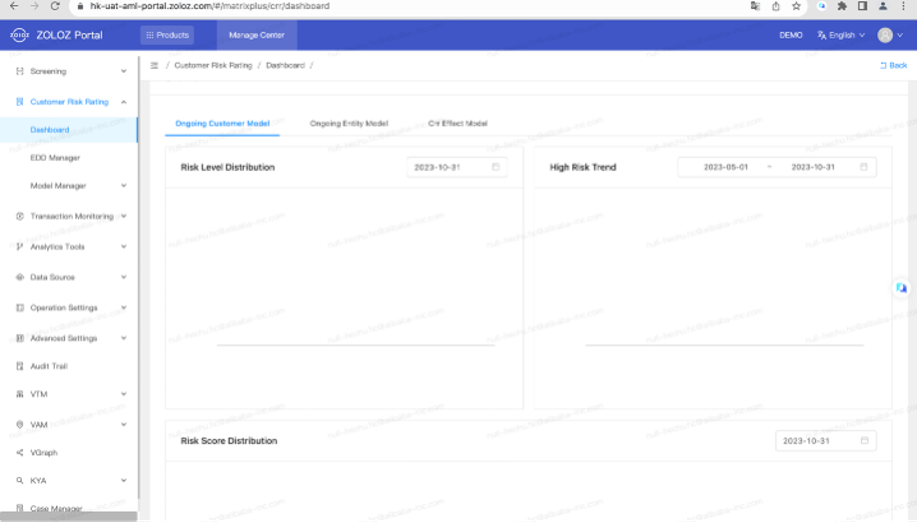Click calendar icon in Risk Level Distribution
Image resolution: width=918 pixels, height=525 pixels.
tap(496, 167)
